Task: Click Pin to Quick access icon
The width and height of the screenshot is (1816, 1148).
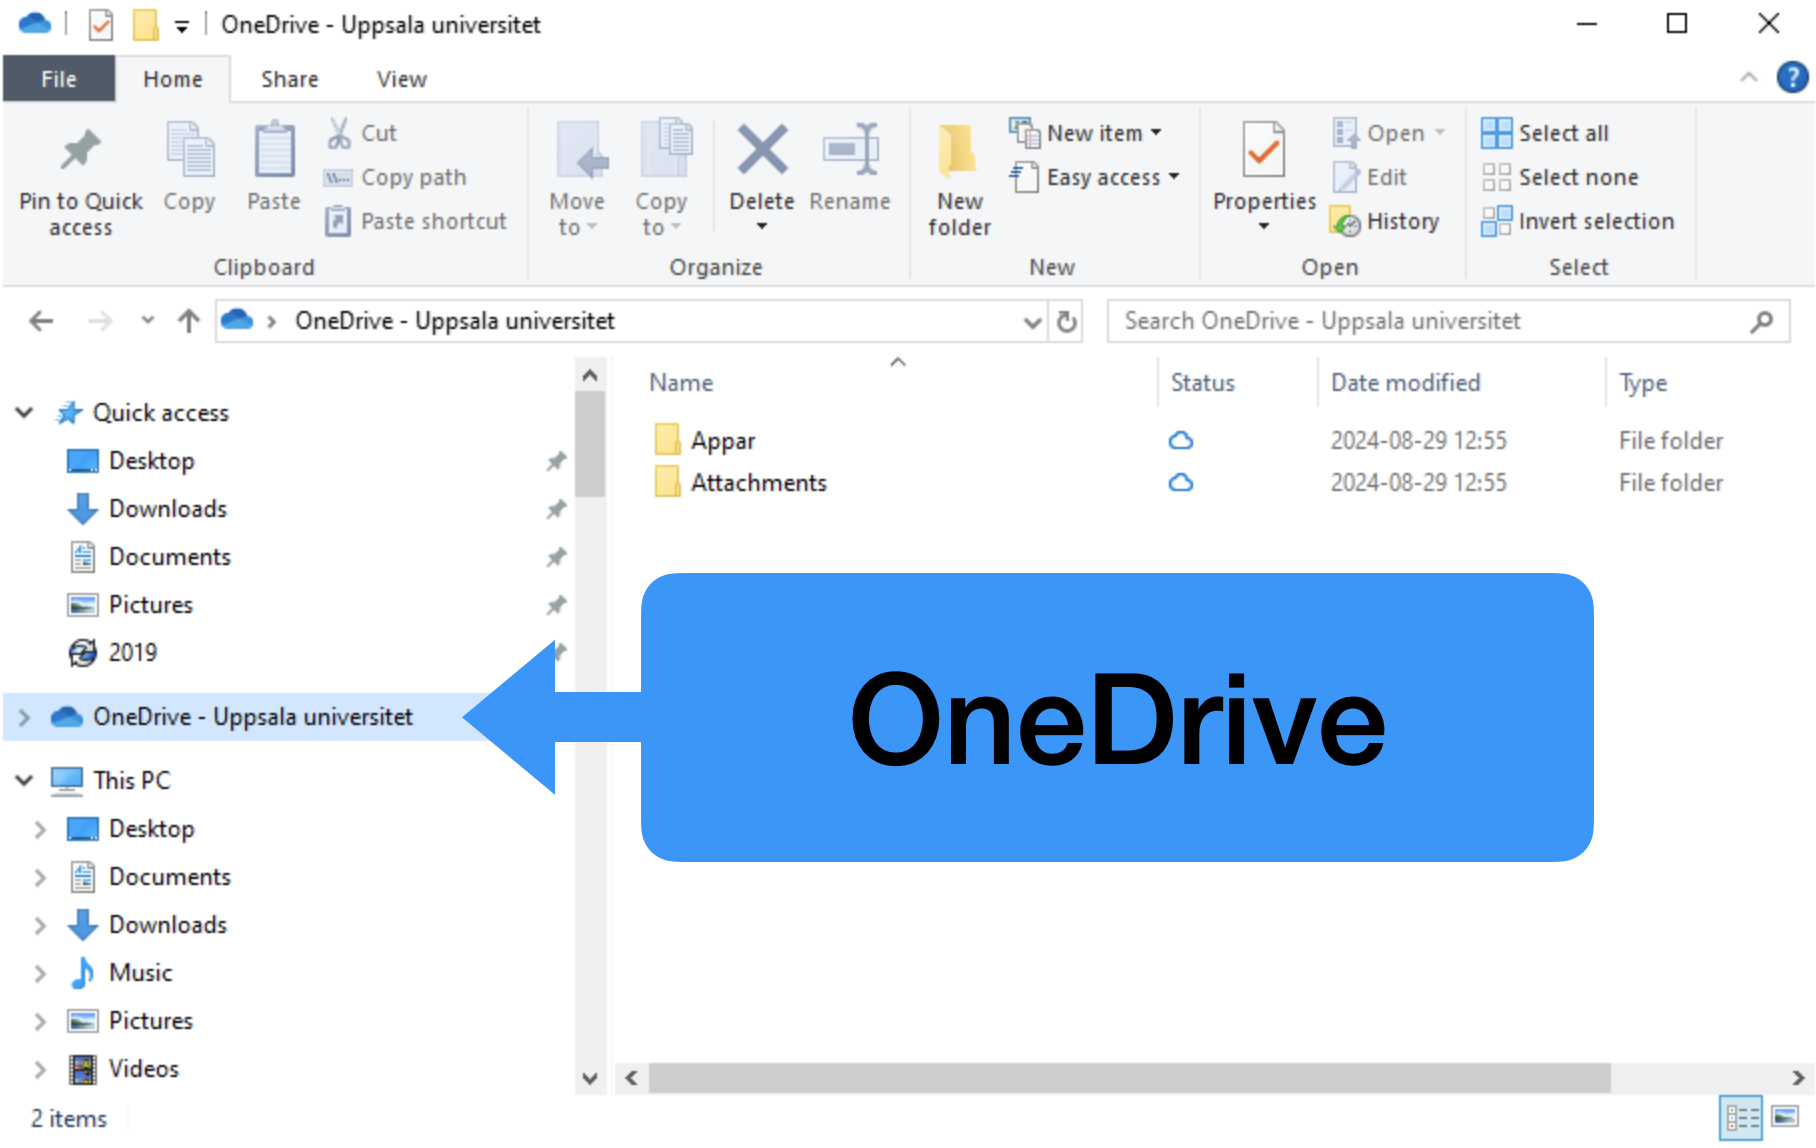Action: (81, 152)
